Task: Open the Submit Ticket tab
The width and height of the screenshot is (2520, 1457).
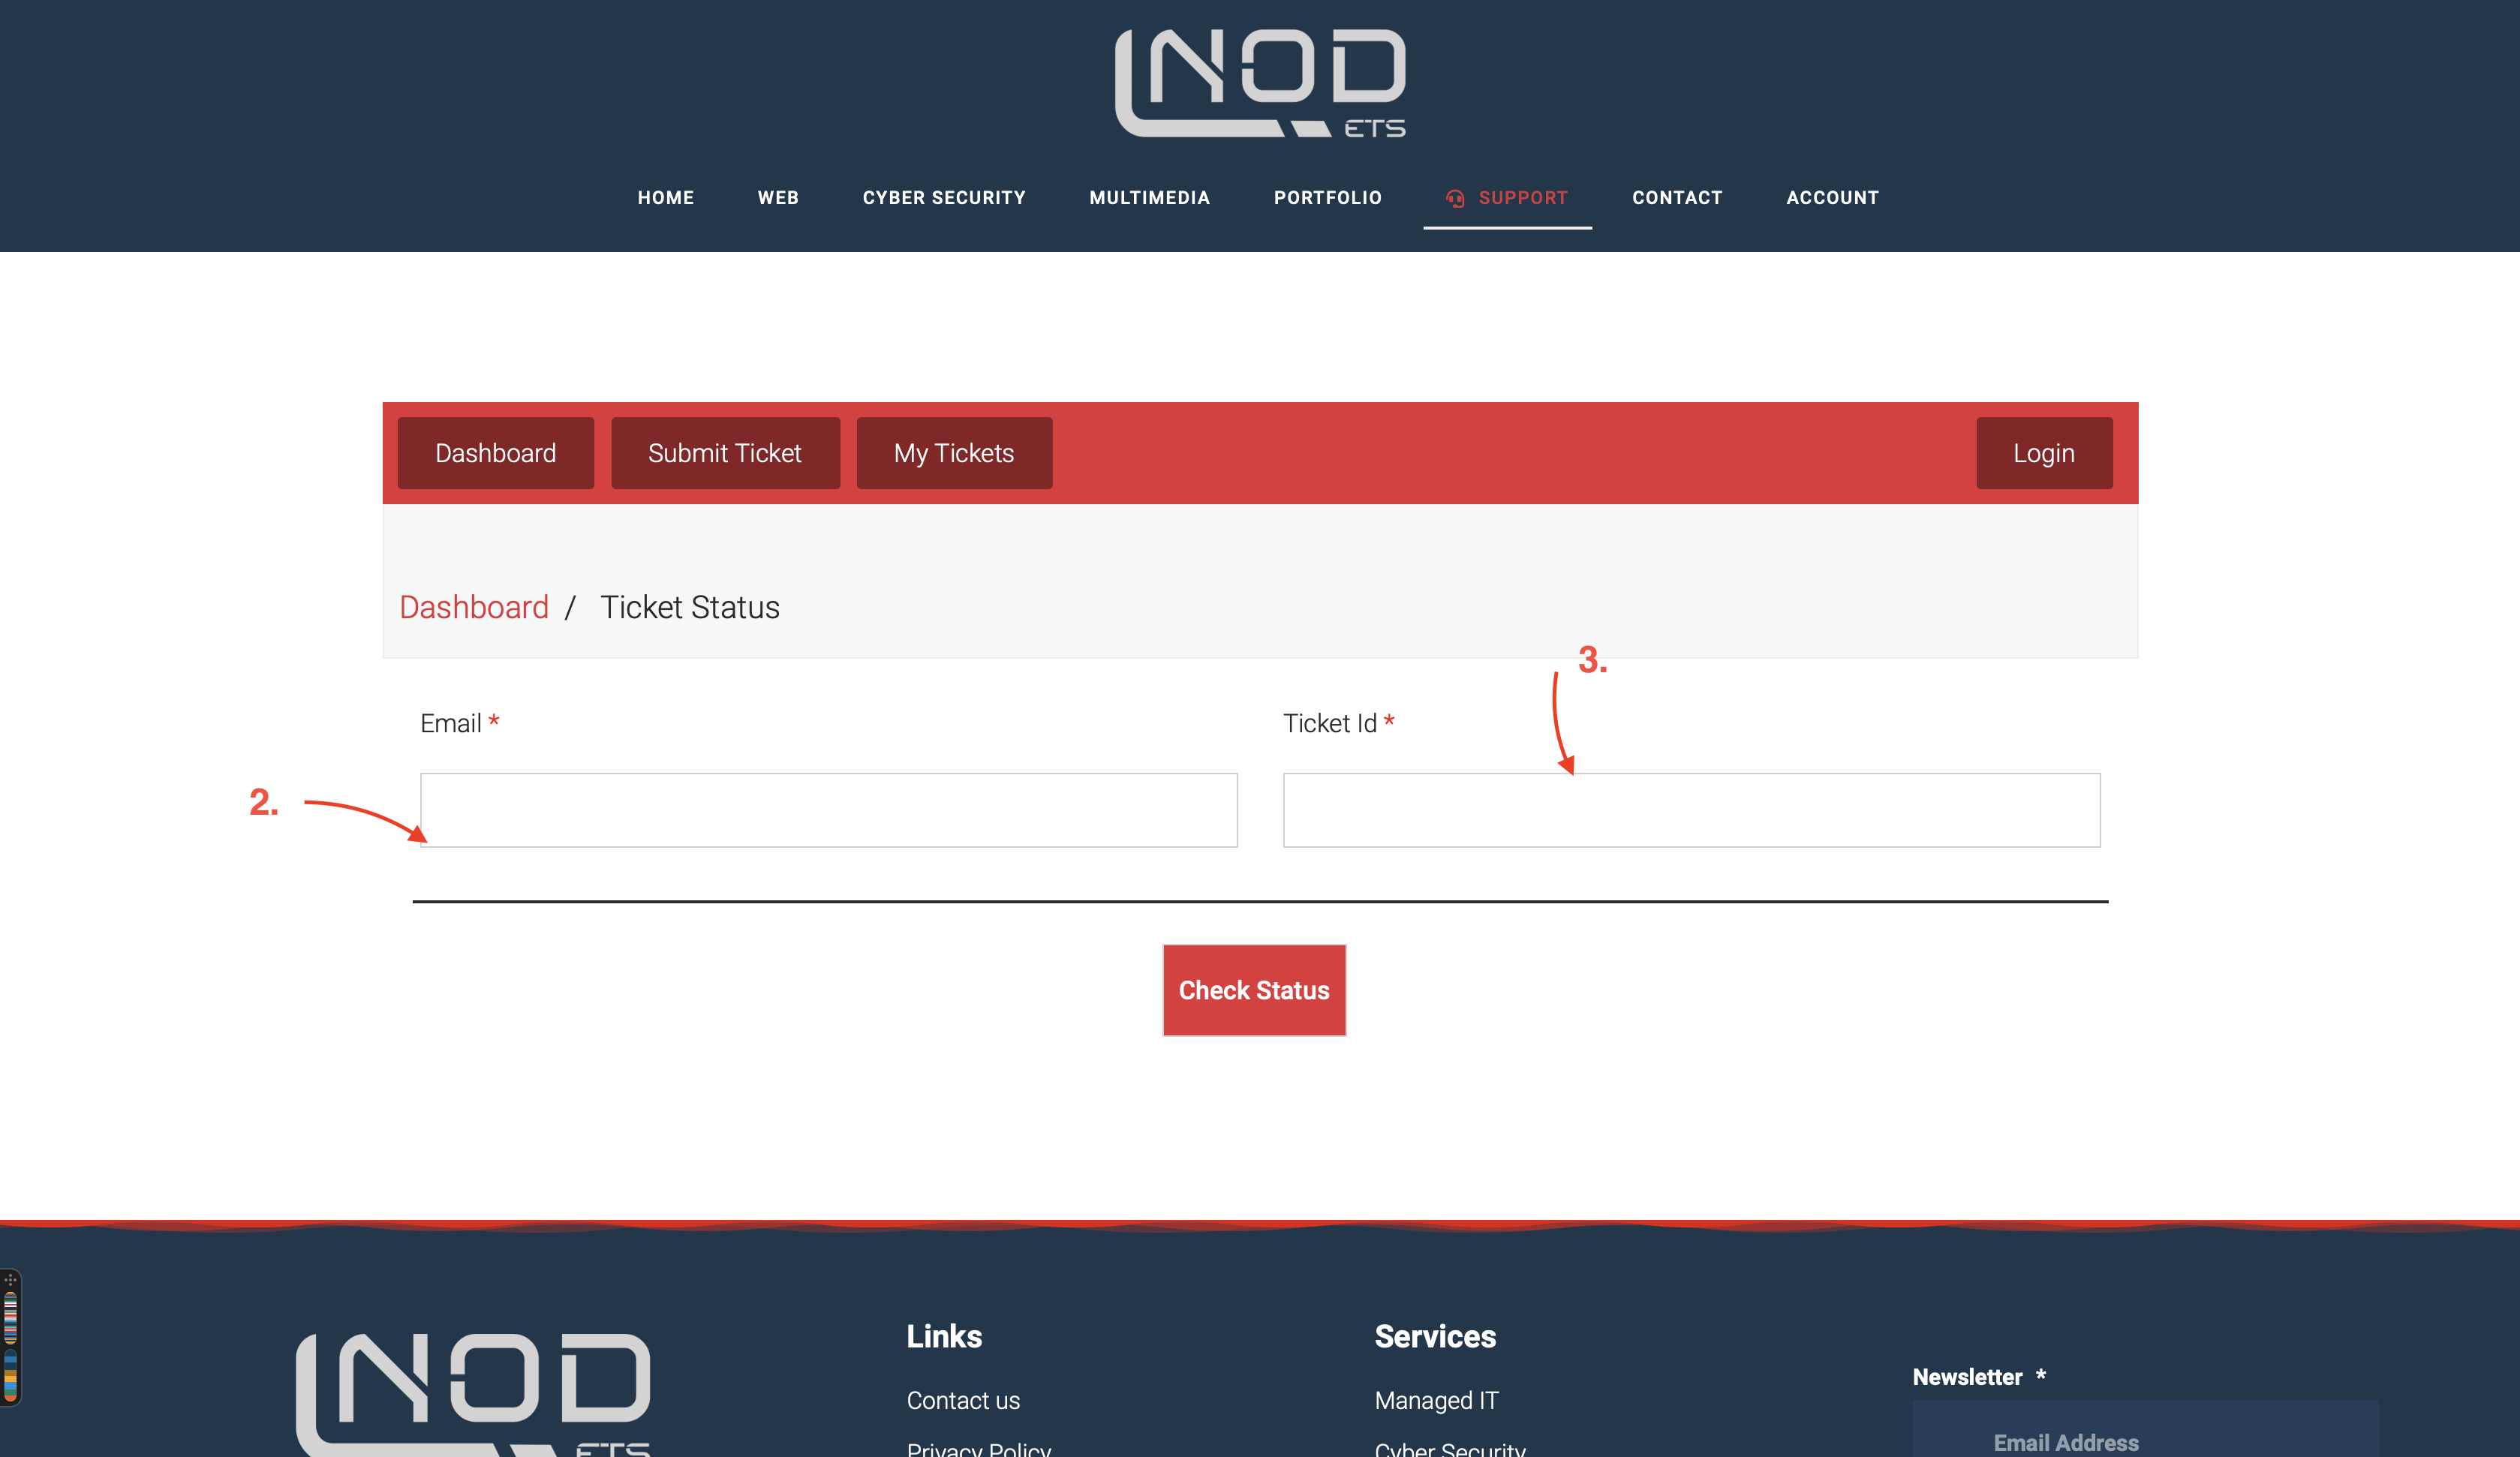Action: (x=724, y=453)
